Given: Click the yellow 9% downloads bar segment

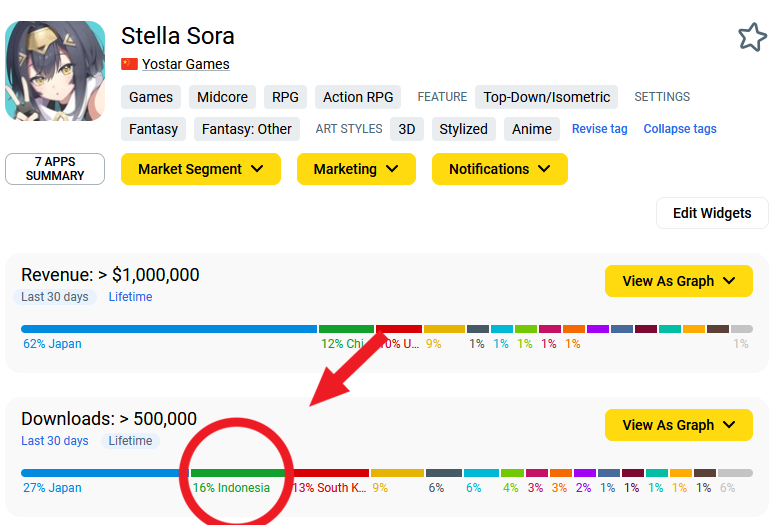Looking at the screenshot, I should (397, 473).
